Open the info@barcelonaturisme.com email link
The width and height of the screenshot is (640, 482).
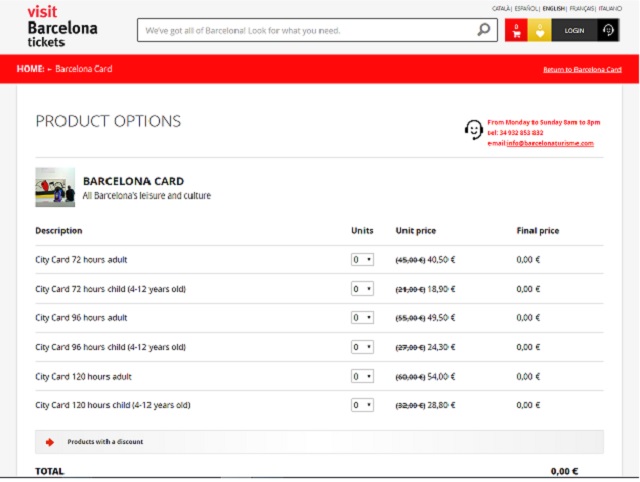point(550,143)
